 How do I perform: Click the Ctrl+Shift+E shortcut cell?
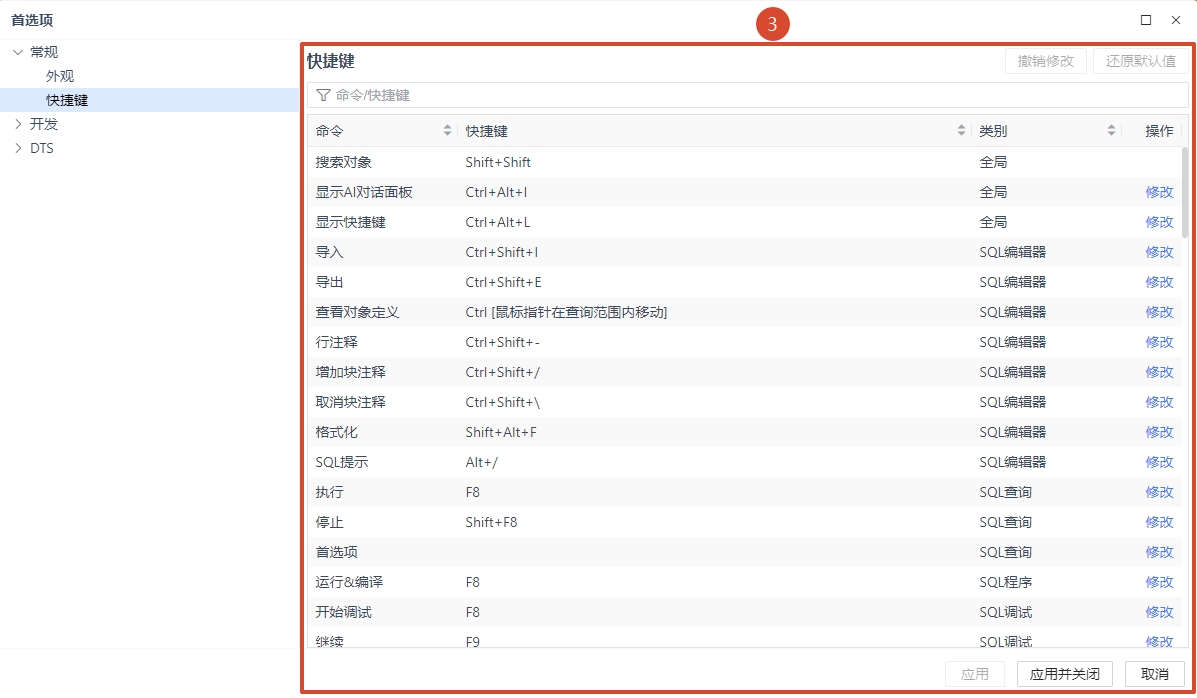503,282
